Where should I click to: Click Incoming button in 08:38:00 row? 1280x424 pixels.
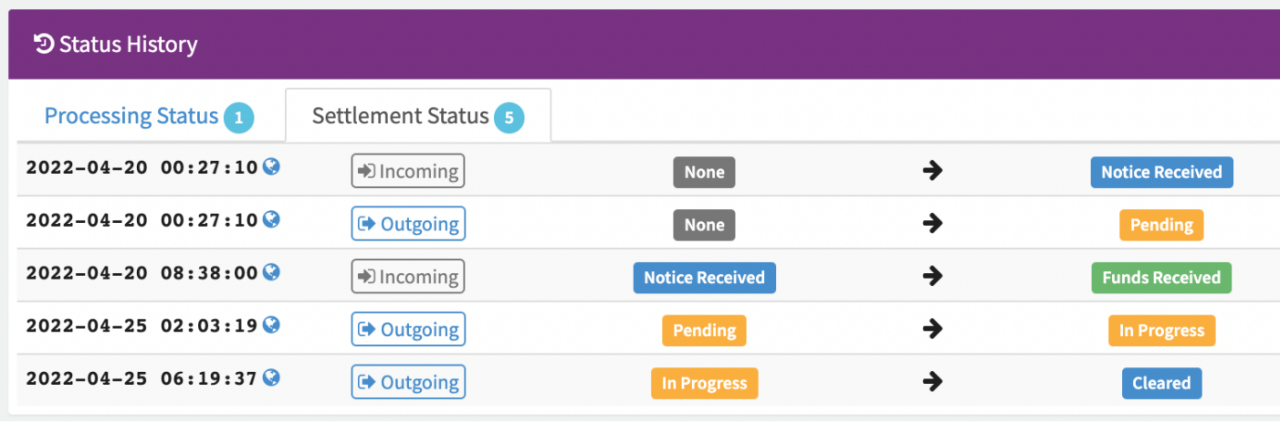point(408,277)
